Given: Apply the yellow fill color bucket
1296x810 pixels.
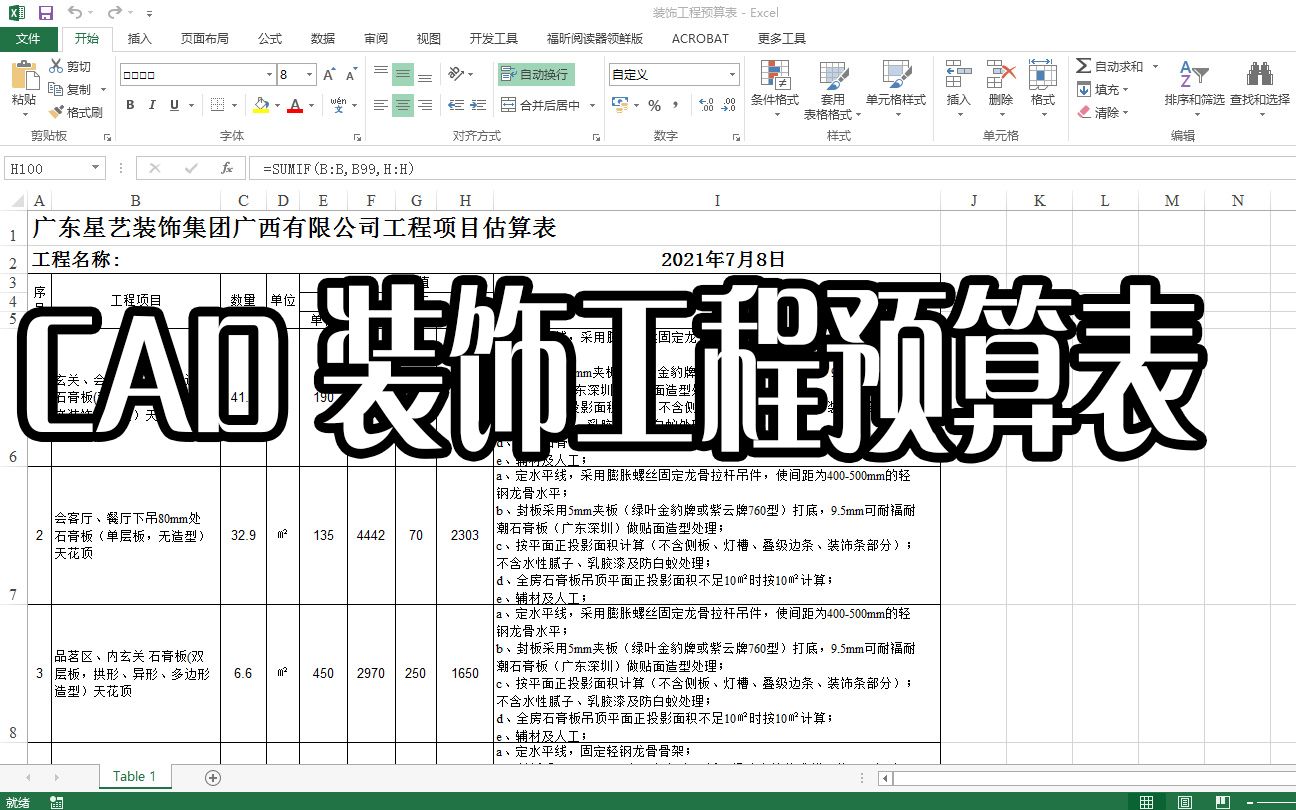Looking at the screenshot, I should [x=261, y=105].
